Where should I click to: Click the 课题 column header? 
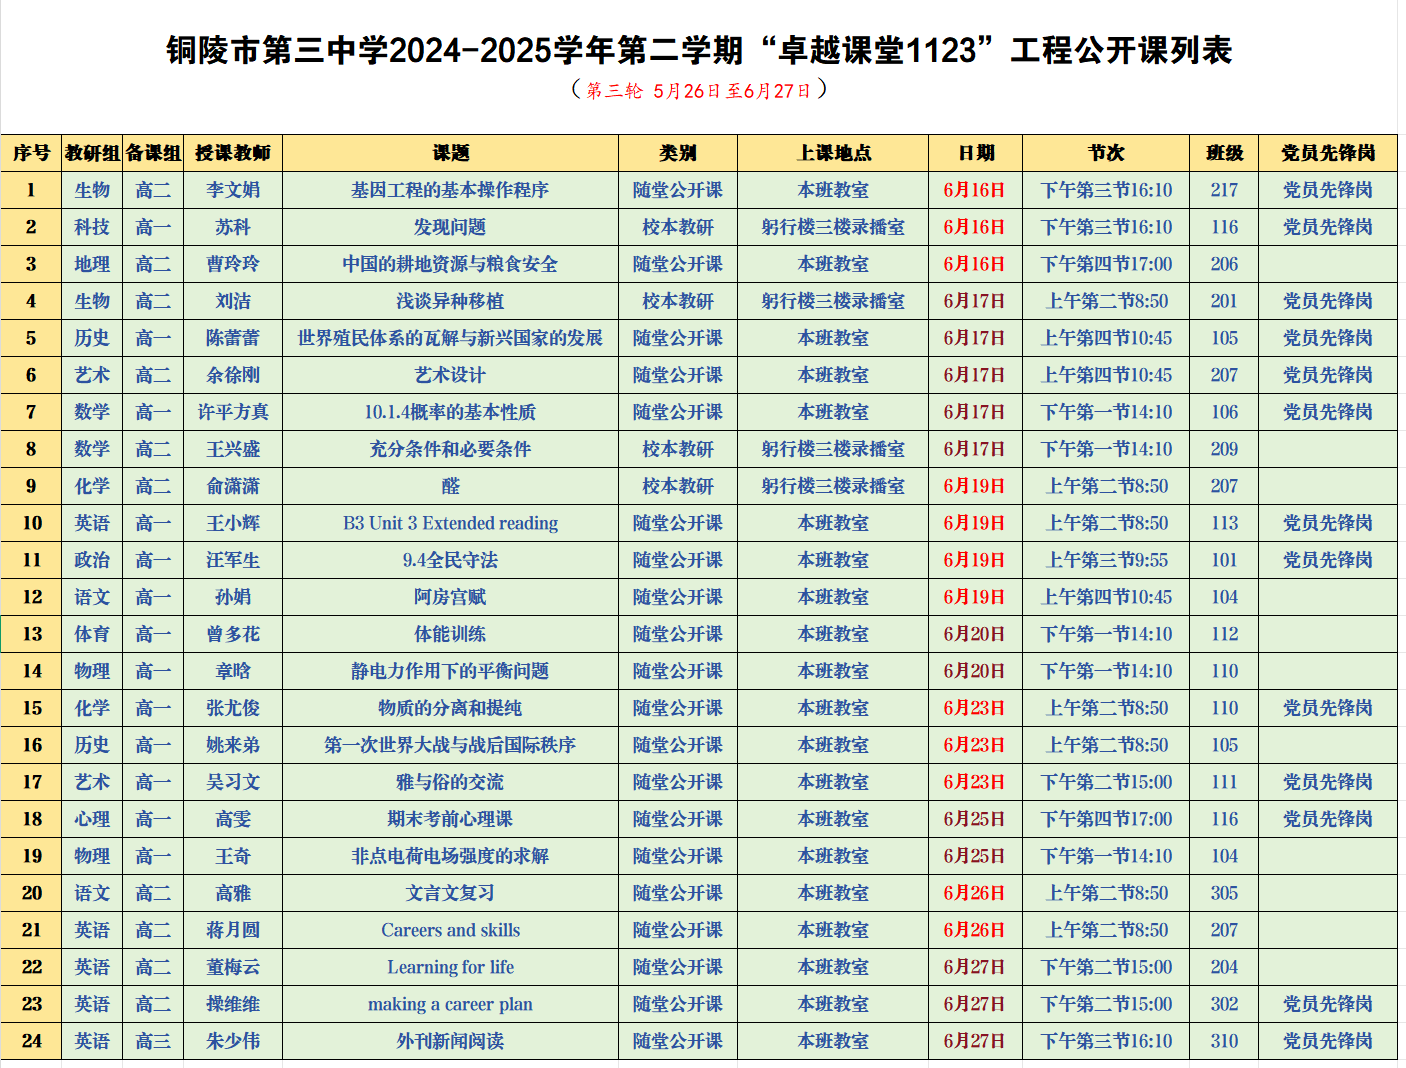[x=450, y=153]
